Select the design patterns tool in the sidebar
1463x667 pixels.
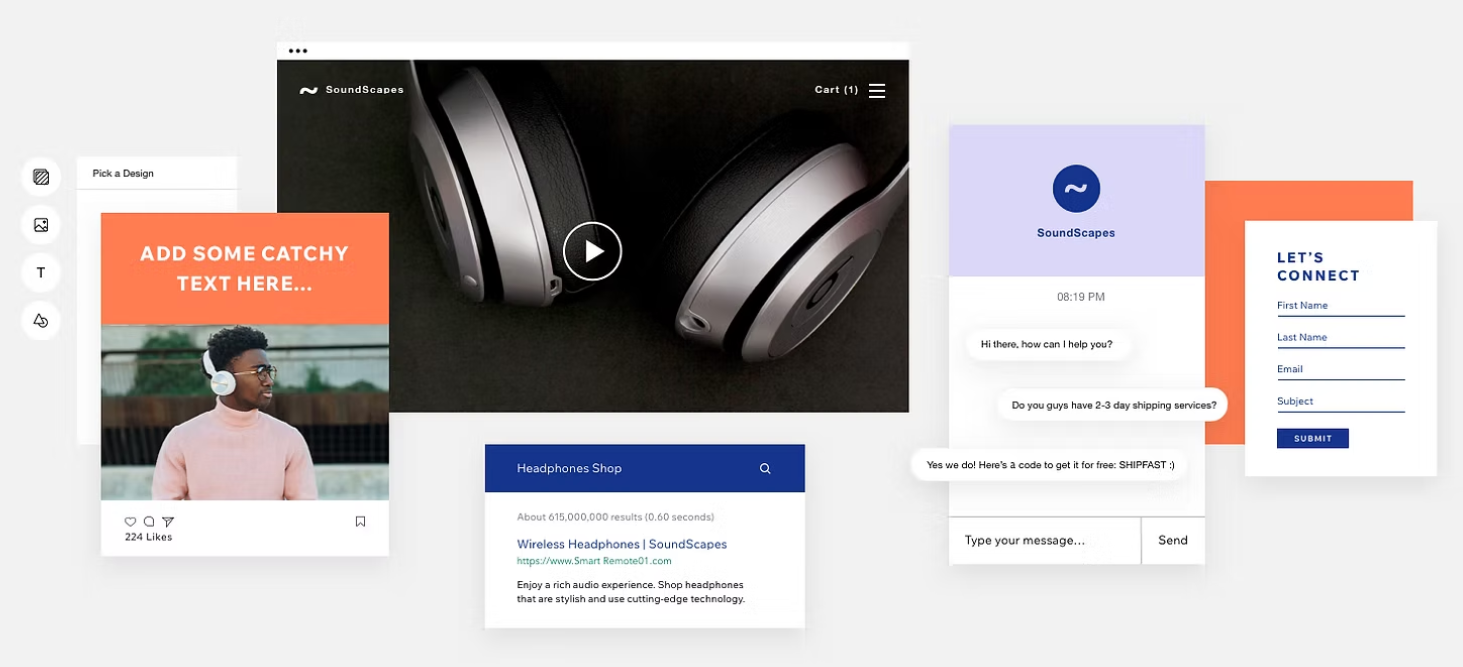point(41,176)
